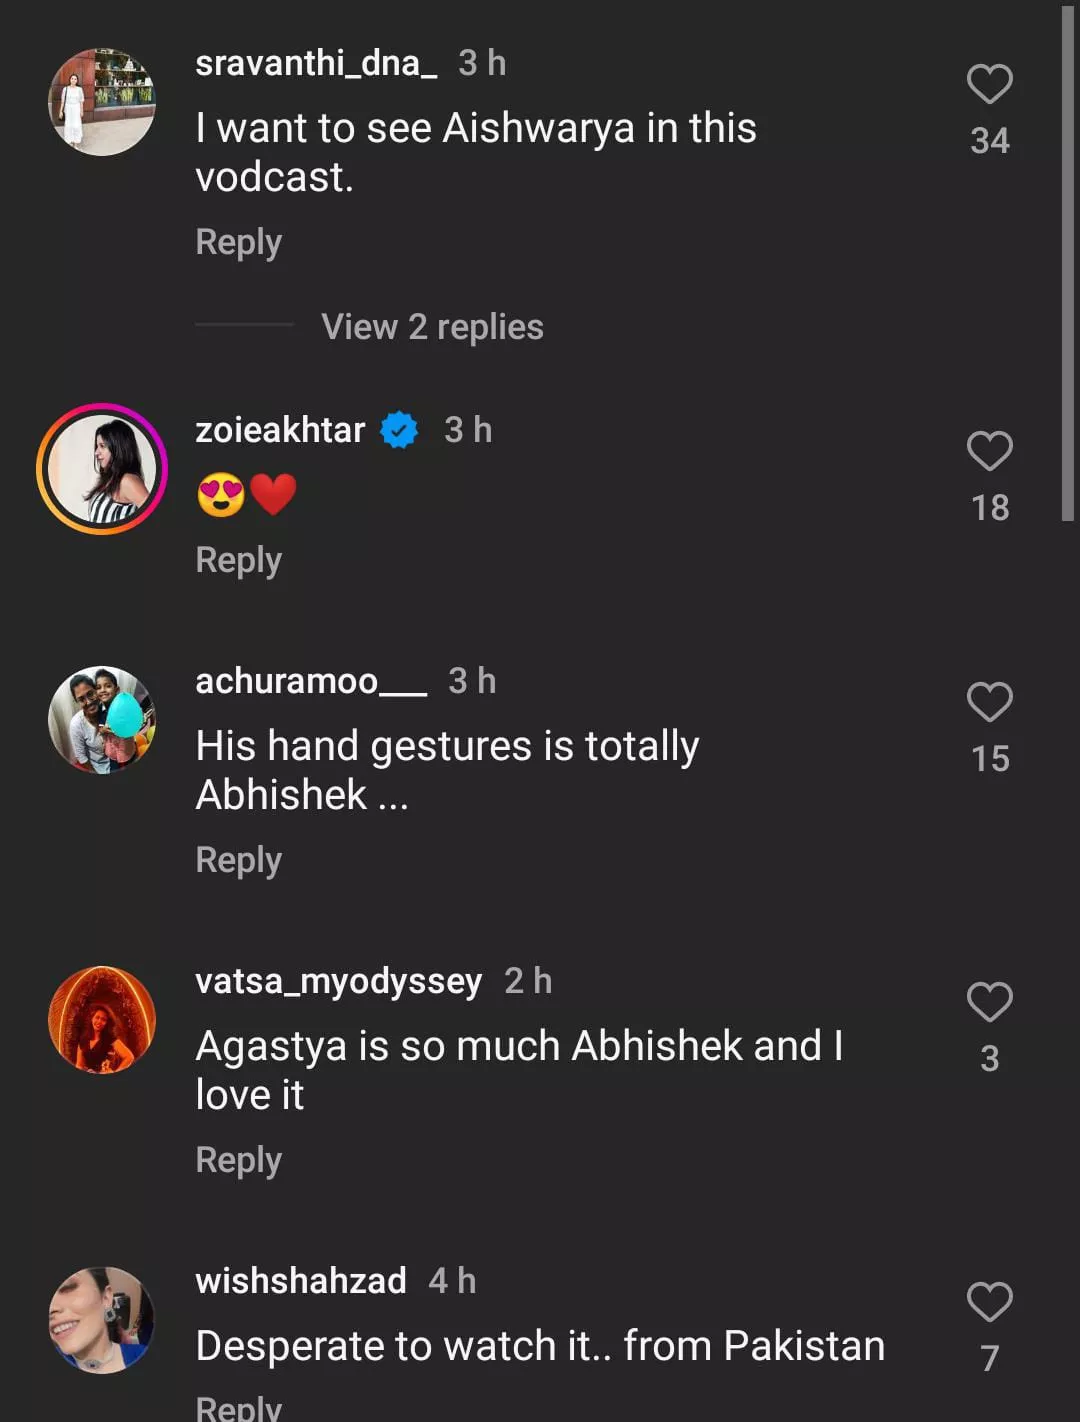1080x1422 pixels.
Task: Reply to sravanthi_dna_'s Aishwarya comment
Action: point(238,242)
